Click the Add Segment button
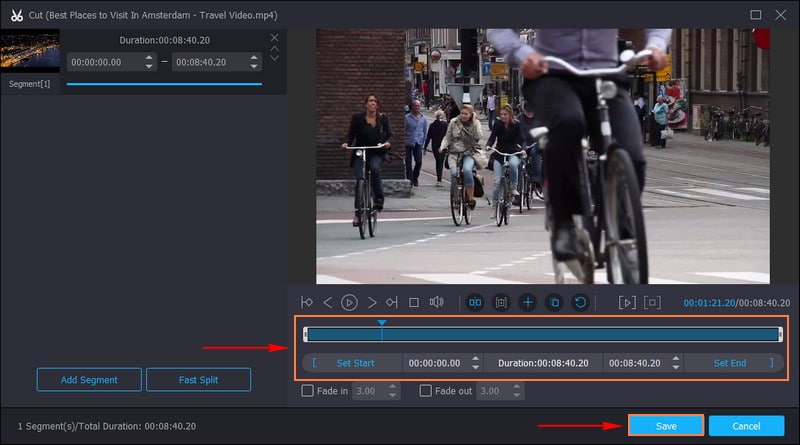This screenshot has height=445, width=800. coord(90,380)
